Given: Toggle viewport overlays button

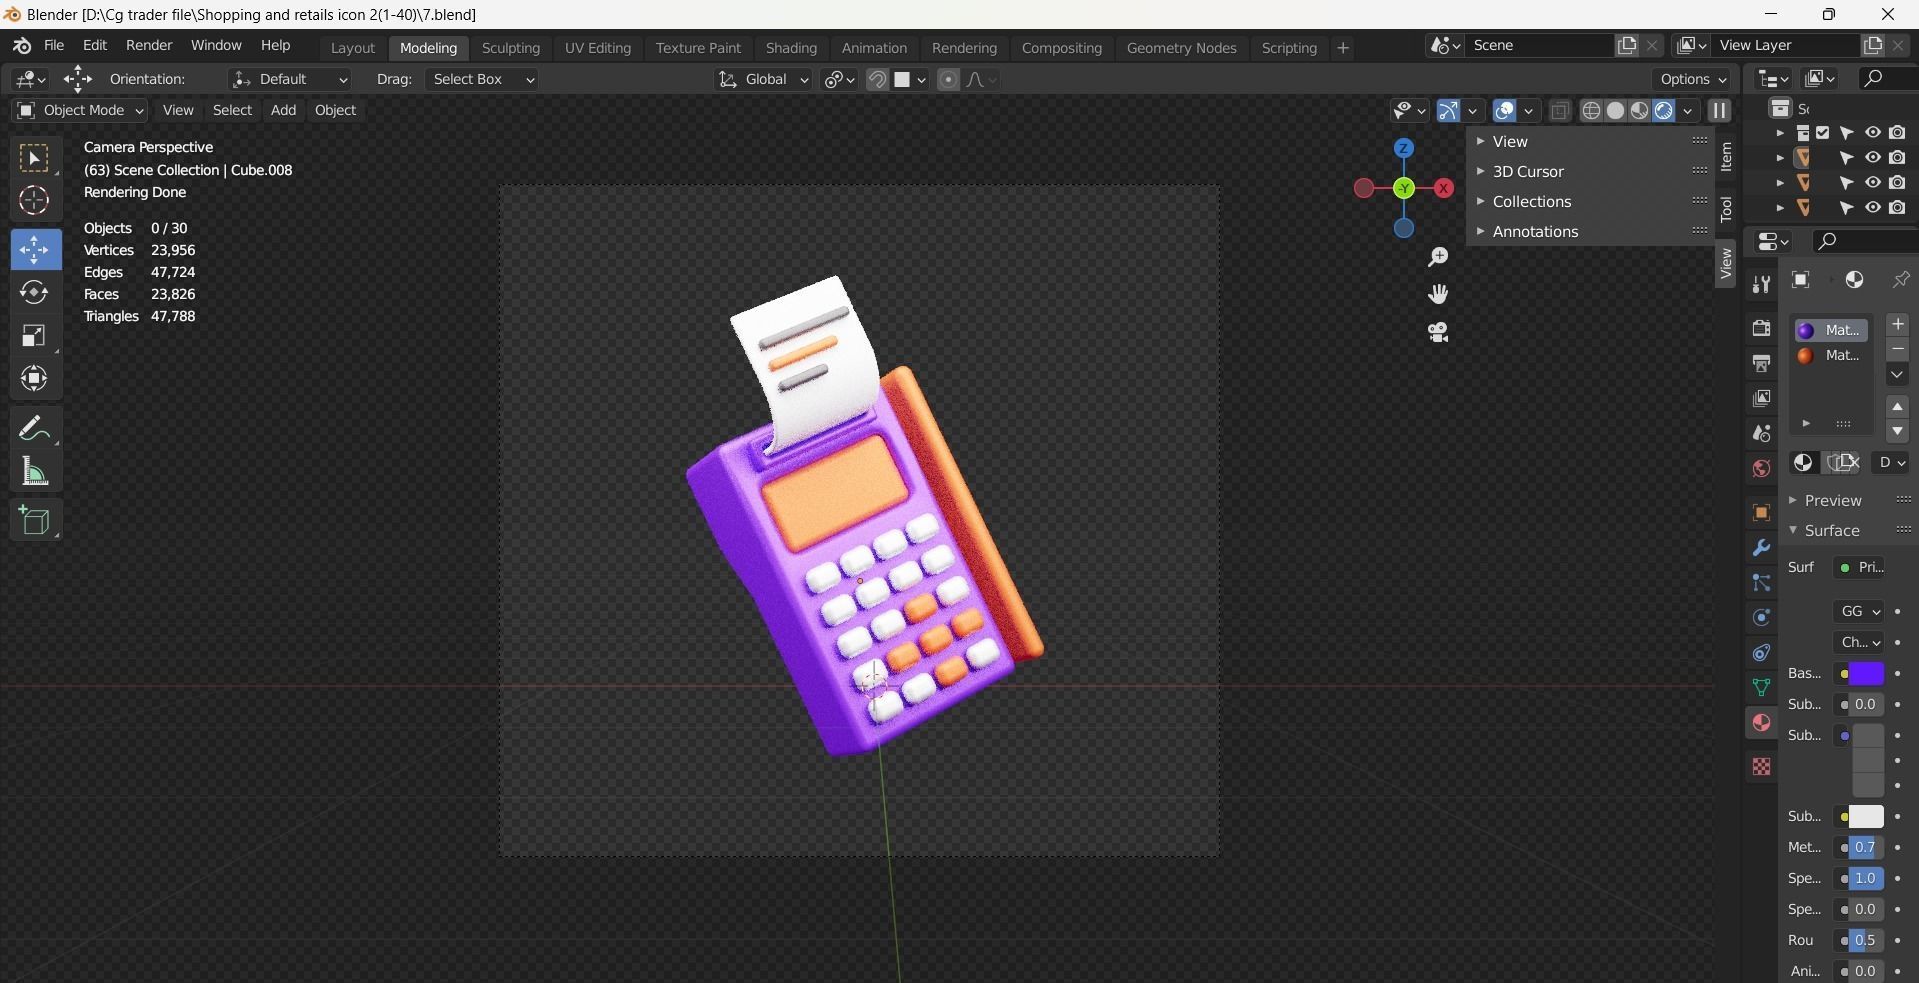Looking at the screenshot, I should pos(1504,110).
